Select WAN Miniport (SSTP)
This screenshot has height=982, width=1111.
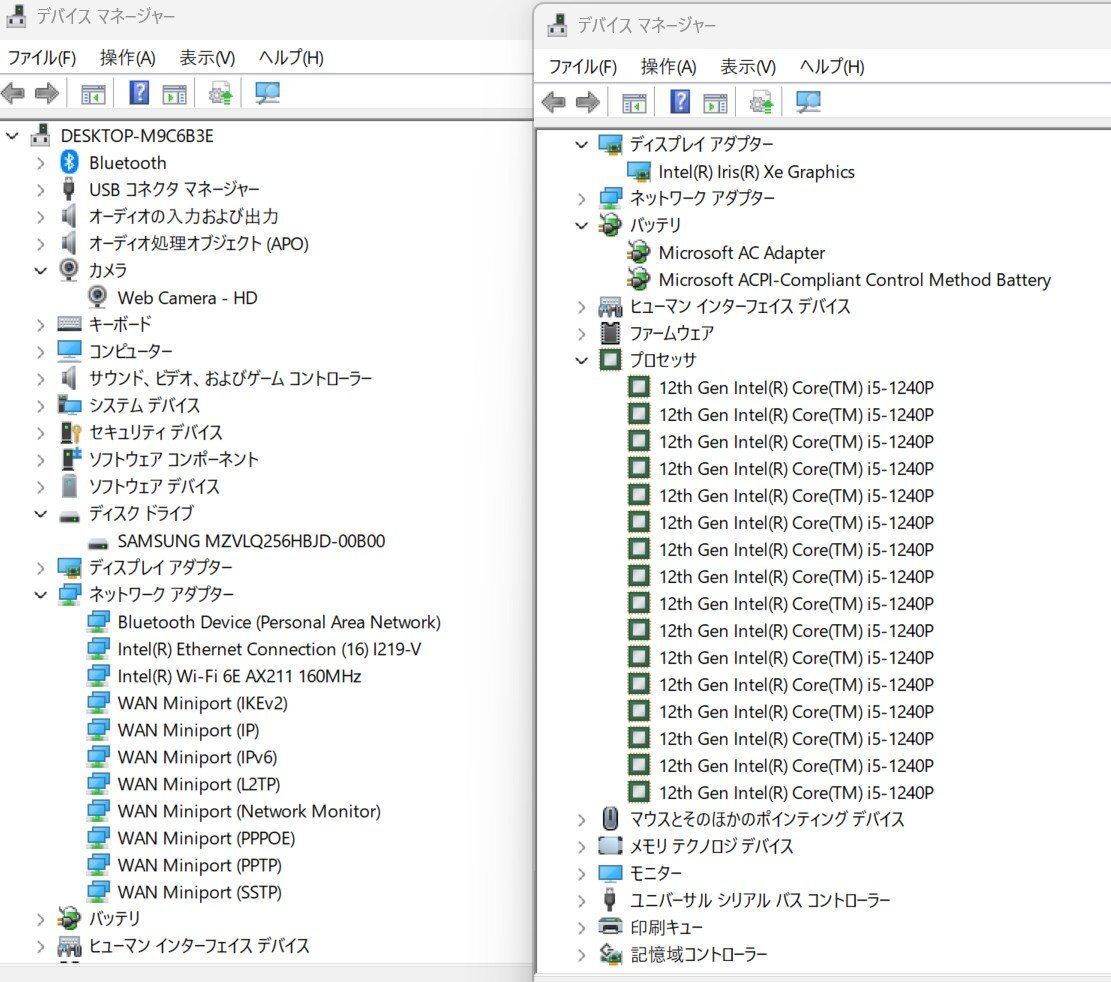point(200,892)
